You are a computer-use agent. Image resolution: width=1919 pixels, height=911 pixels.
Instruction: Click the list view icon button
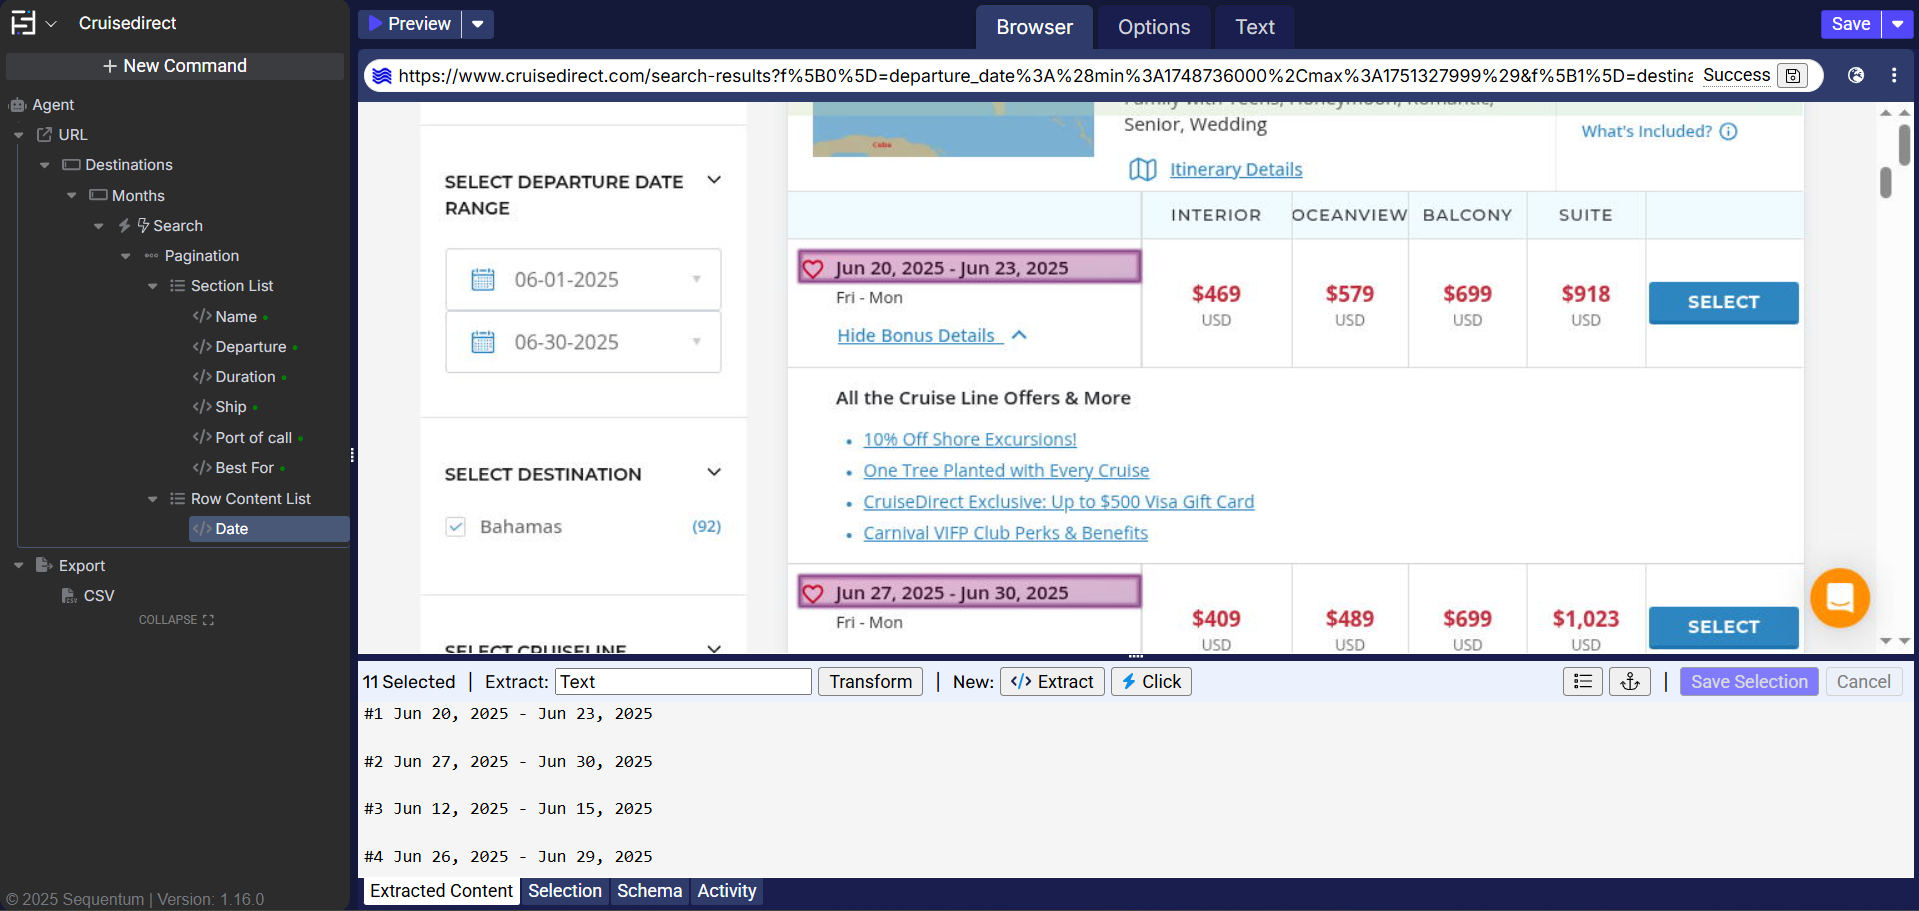tap(1582, 682)
